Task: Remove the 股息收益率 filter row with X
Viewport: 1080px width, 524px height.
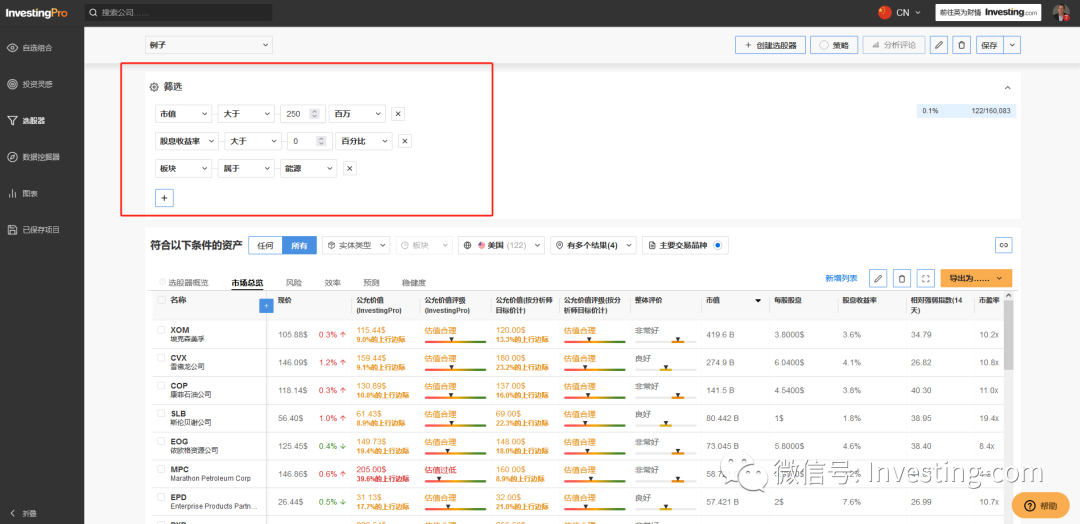Action: point(405,141)
